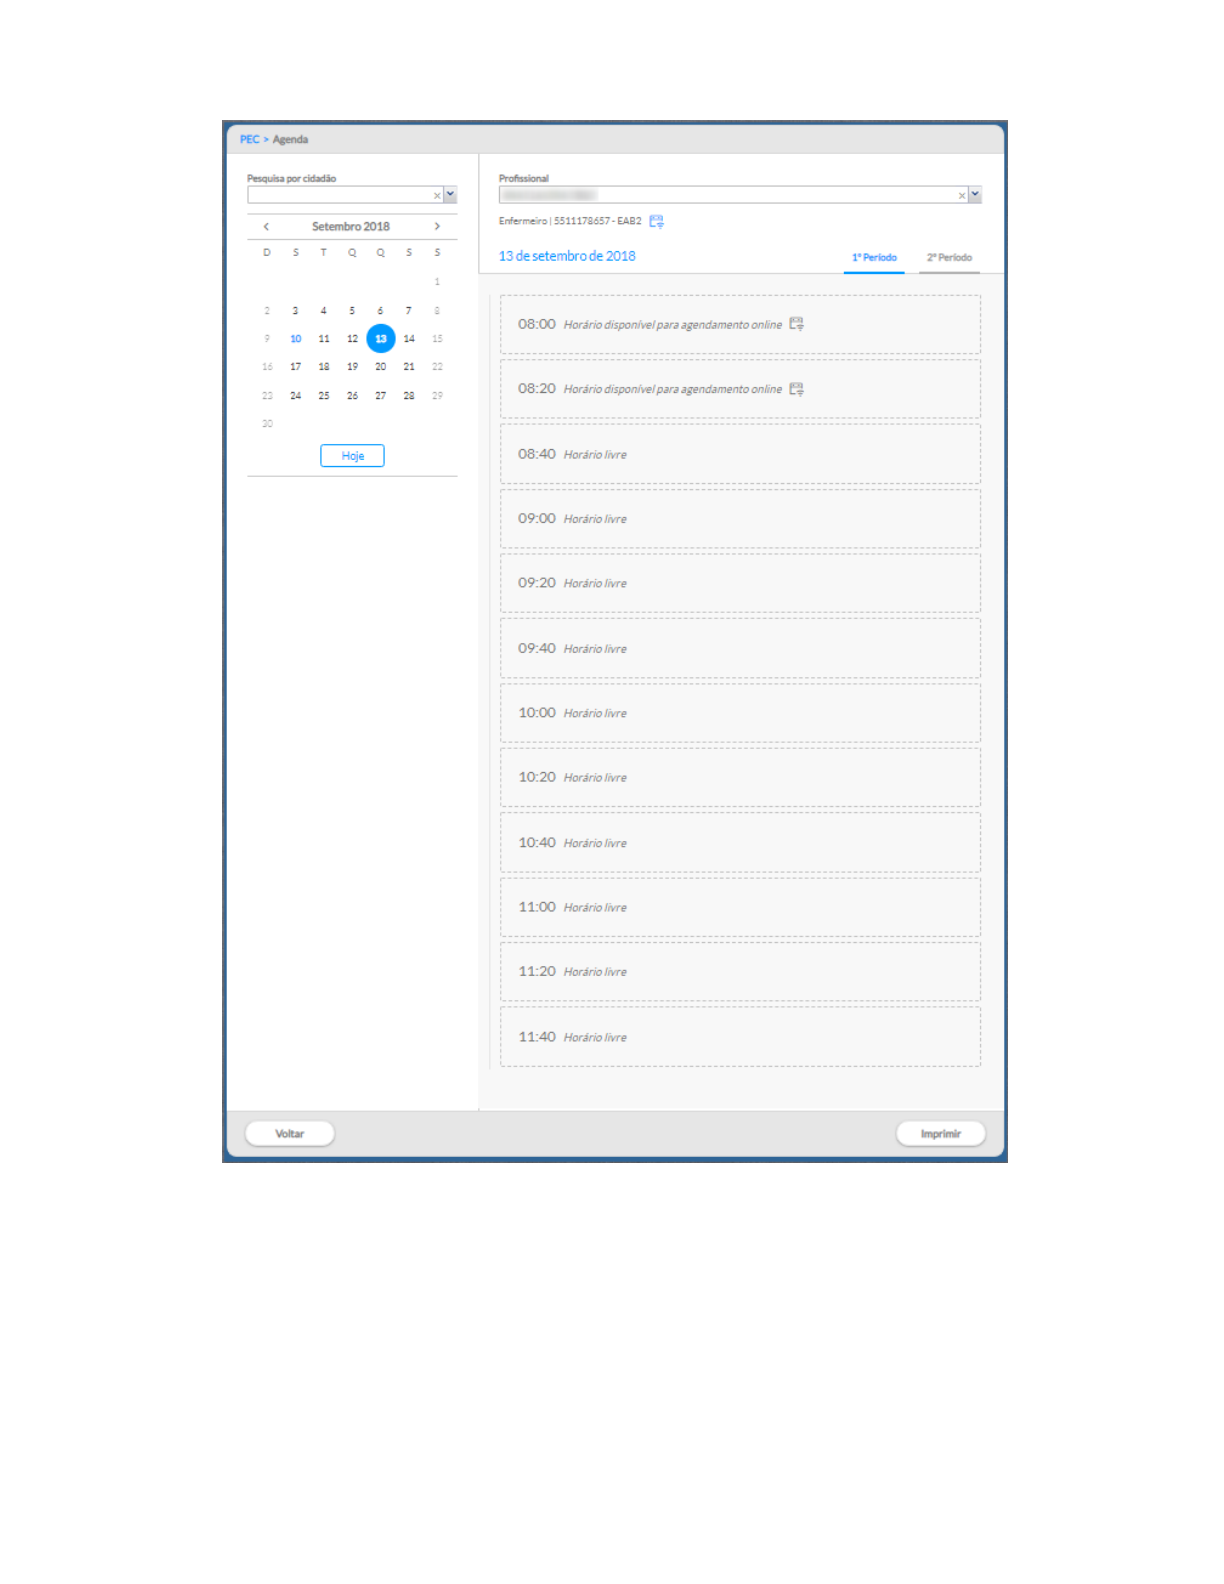
Task: Select day 14 in the calendar
Action: point(409,339)
